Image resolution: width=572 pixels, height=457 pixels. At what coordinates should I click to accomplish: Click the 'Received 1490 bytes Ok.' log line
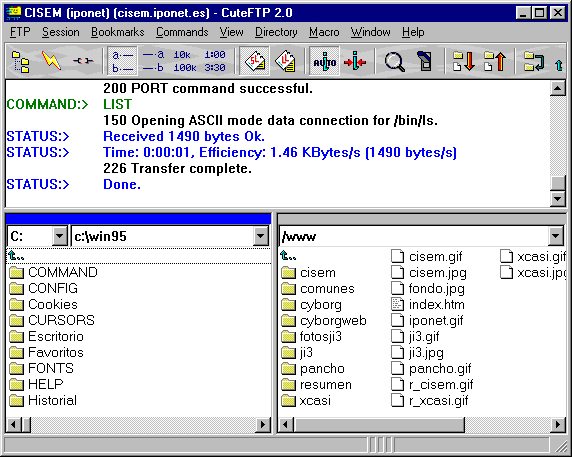tap(184, 136)
